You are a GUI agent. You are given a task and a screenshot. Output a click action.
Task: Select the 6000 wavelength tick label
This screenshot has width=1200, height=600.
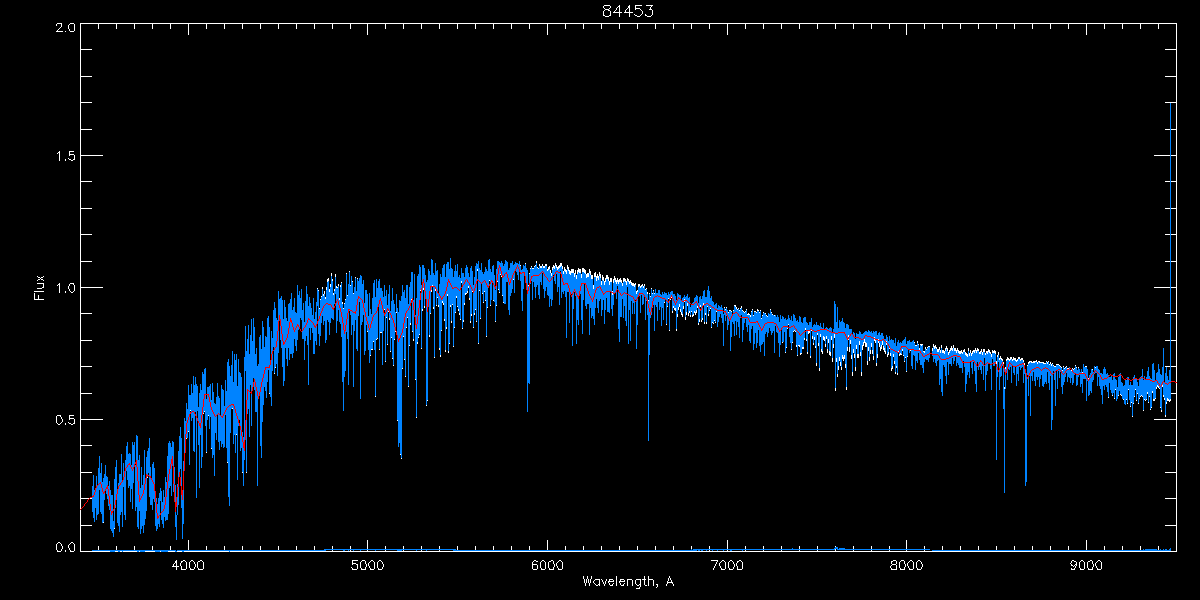547,564
